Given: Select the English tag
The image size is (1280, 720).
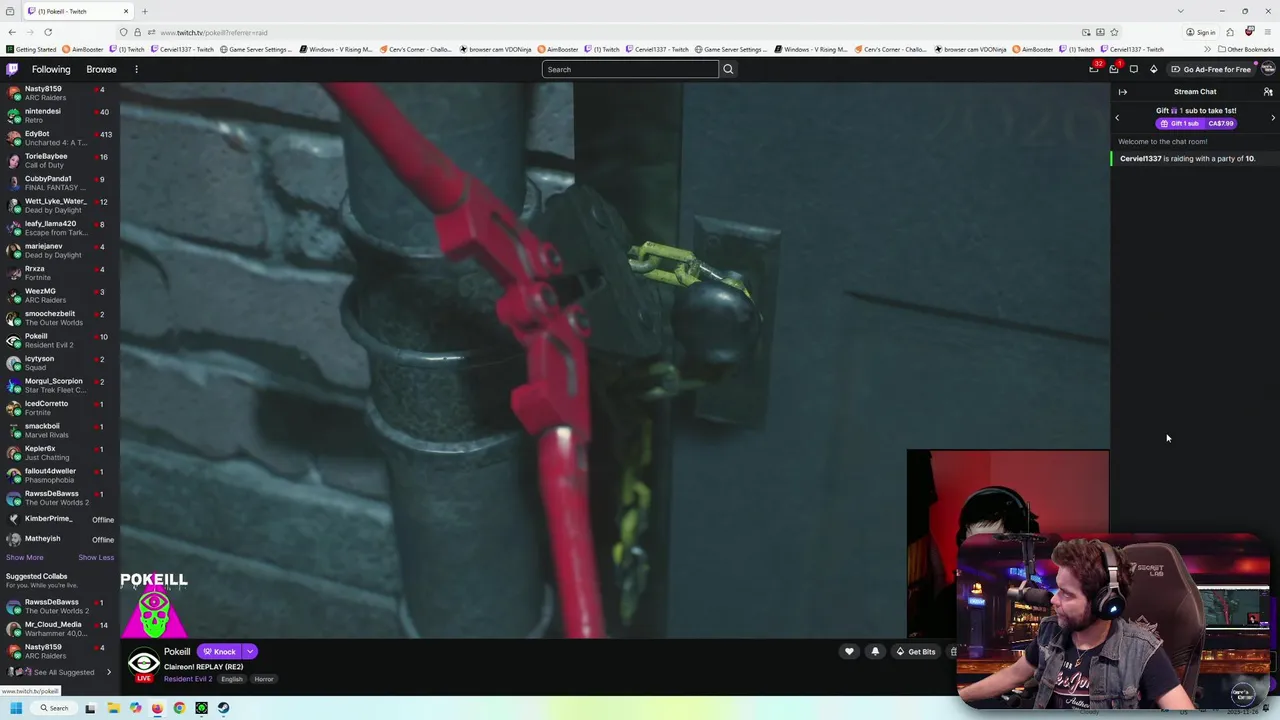Looking at the screenshot, I should (x=232, y=679).
